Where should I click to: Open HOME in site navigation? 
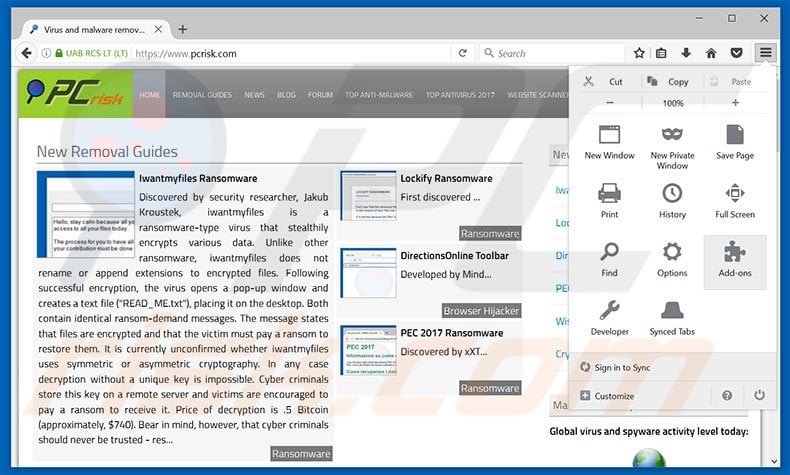pos(150,95)
